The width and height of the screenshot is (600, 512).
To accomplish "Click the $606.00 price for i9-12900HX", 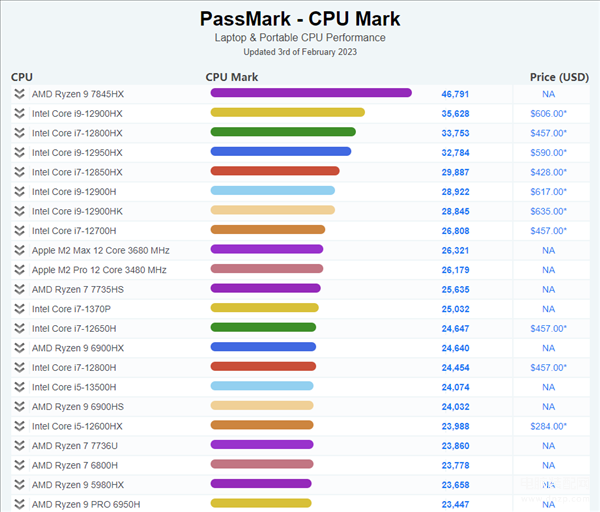I will point(548,114).
